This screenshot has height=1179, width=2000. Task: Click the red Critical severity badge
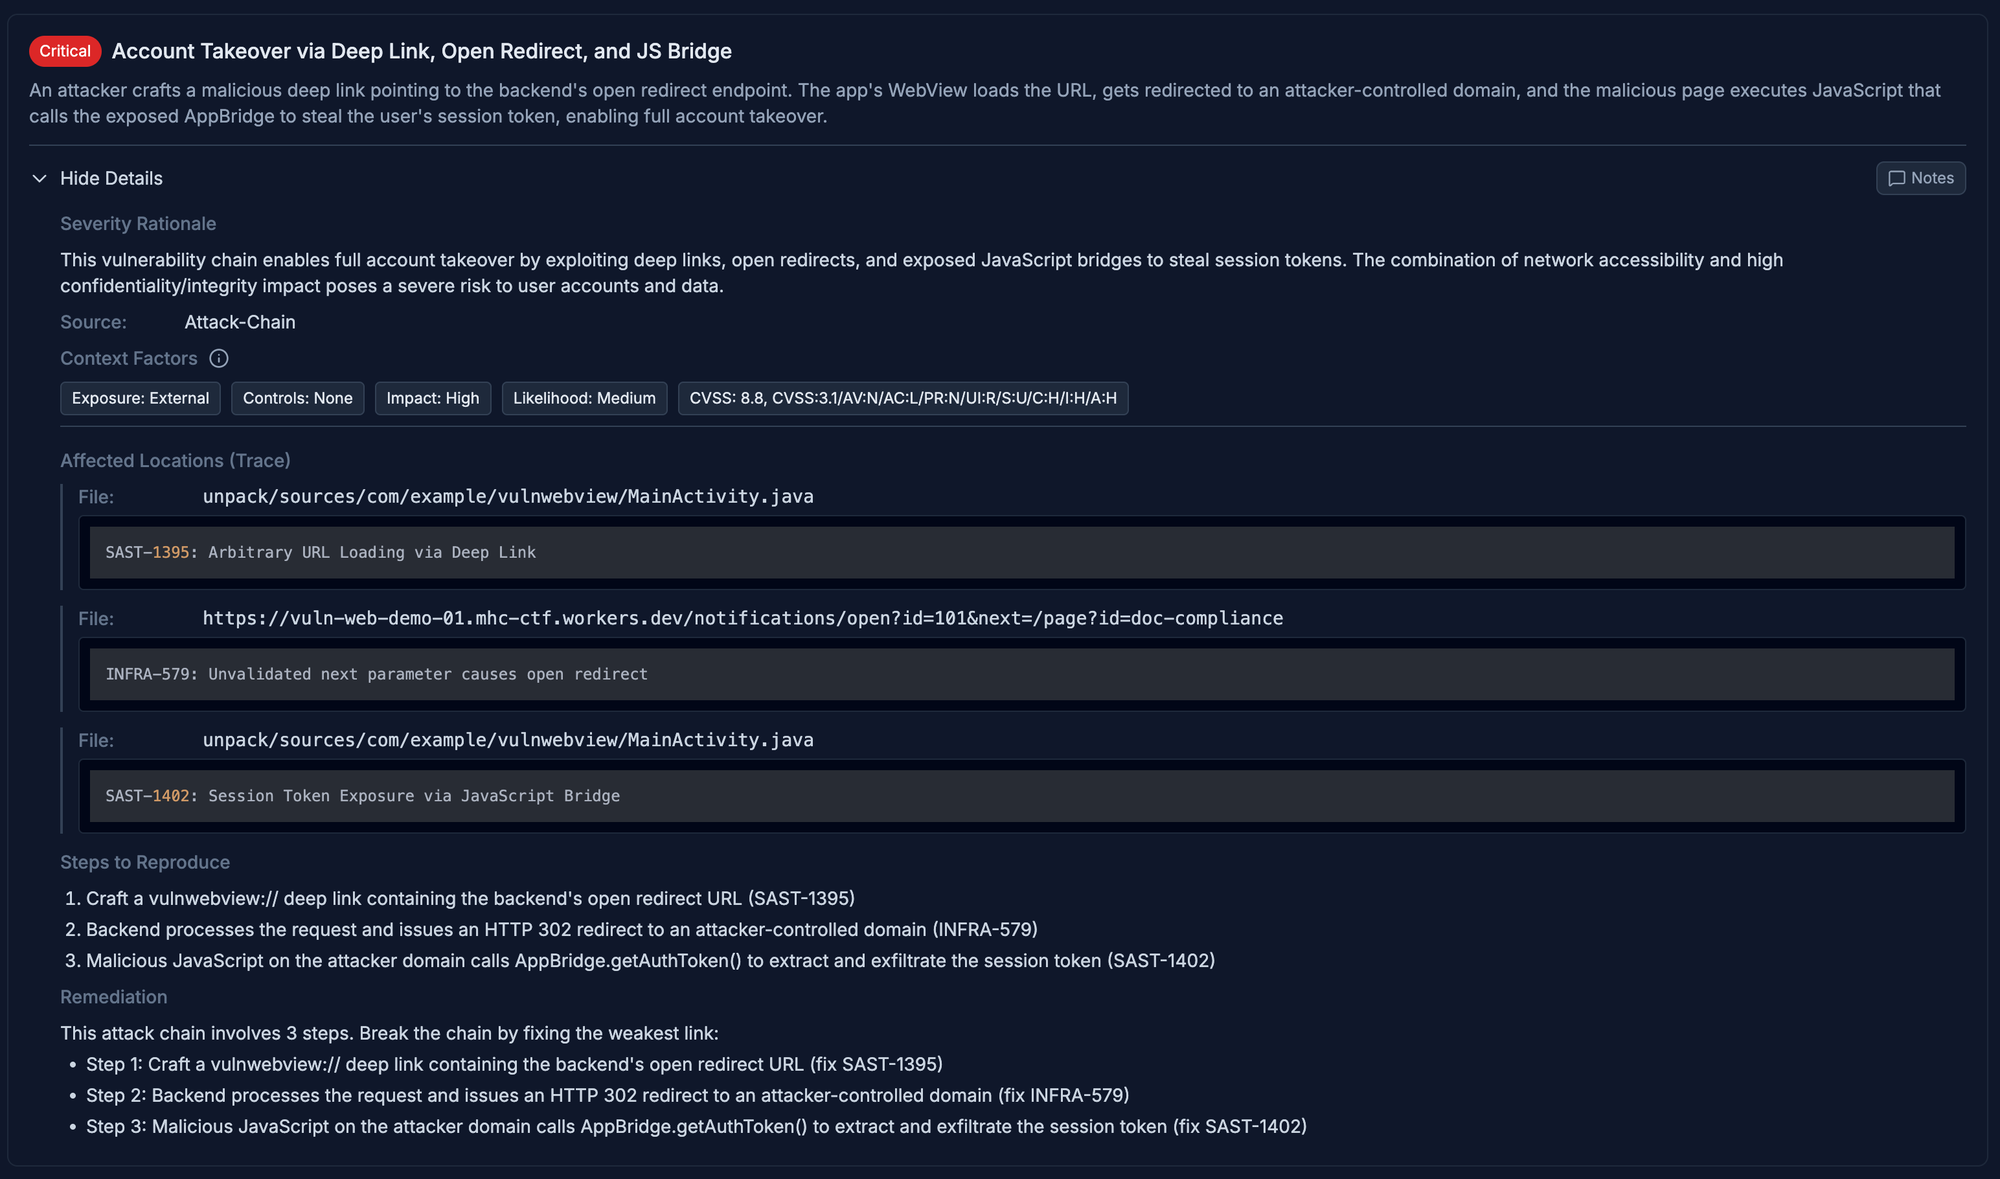point(64,50)
